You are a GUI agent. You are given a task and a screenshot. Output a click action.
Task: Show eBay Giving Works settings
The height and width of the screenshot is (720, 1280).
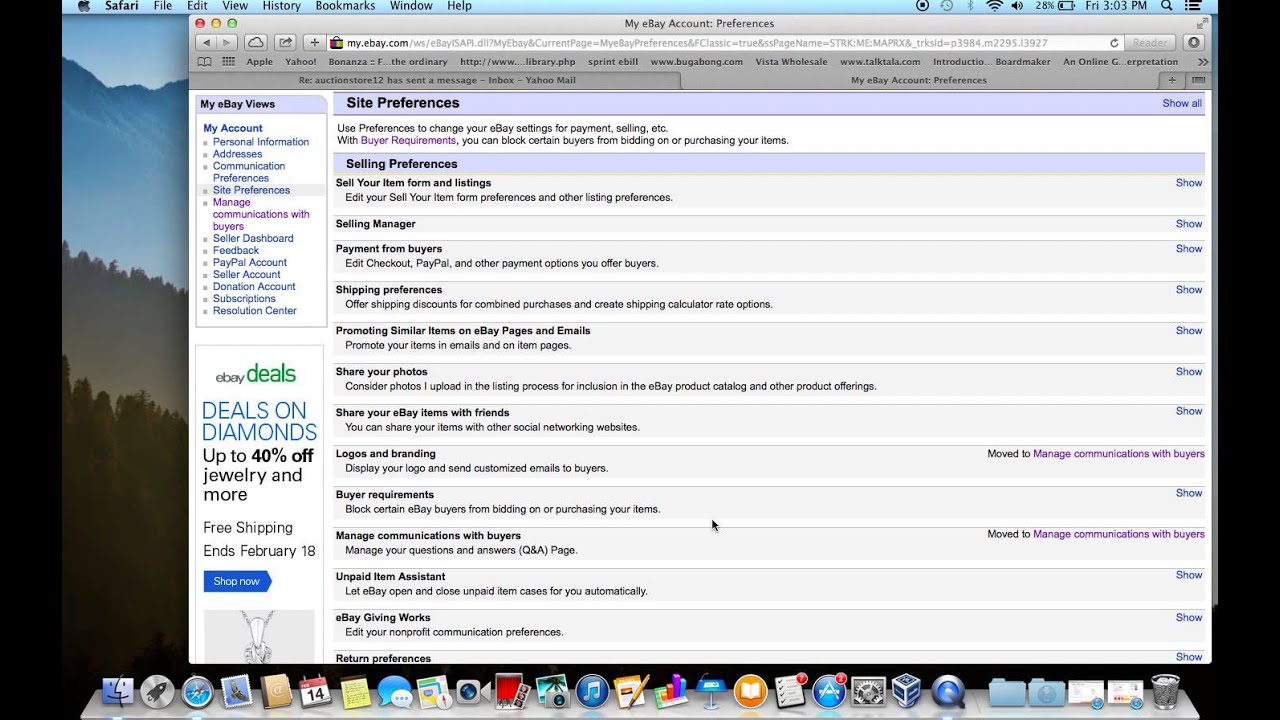[1189, 618]
